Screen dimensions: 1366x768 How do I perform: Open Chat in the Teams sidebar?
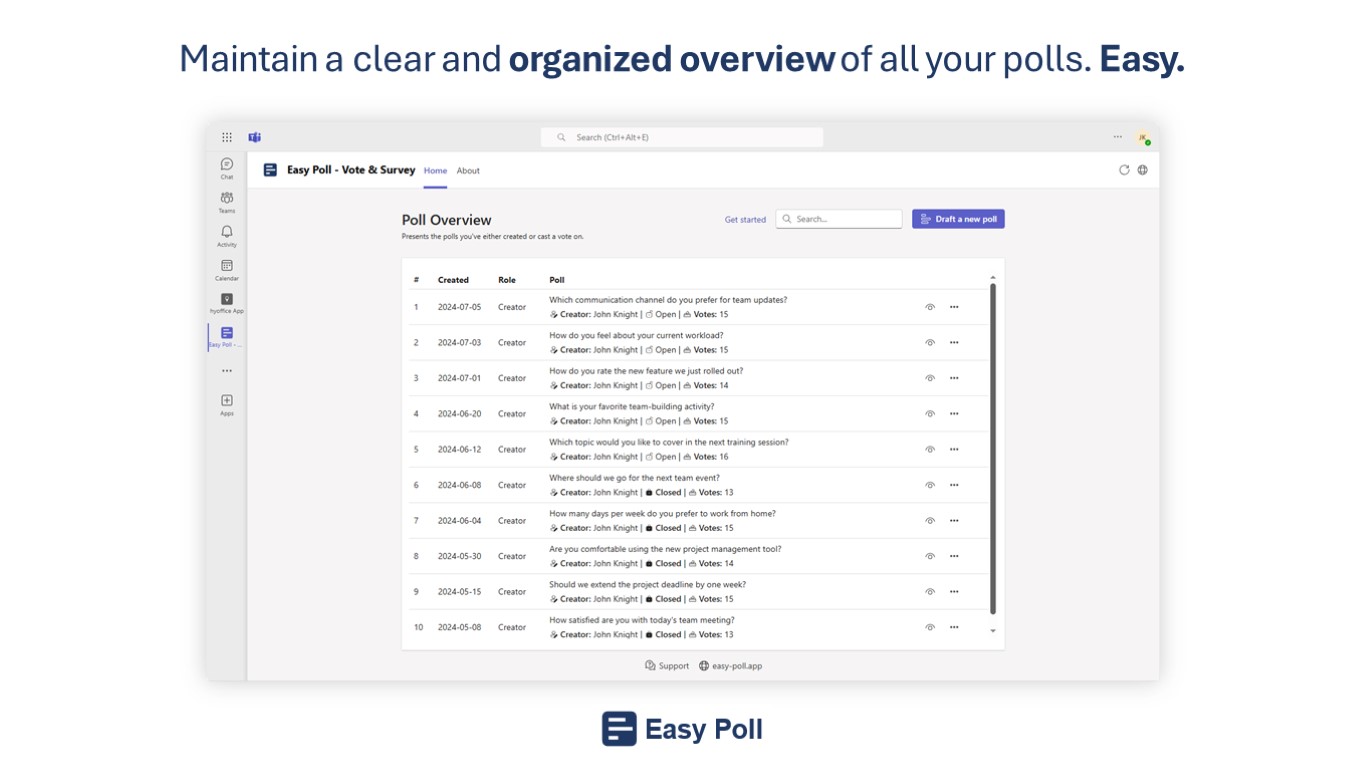point(227,166)
